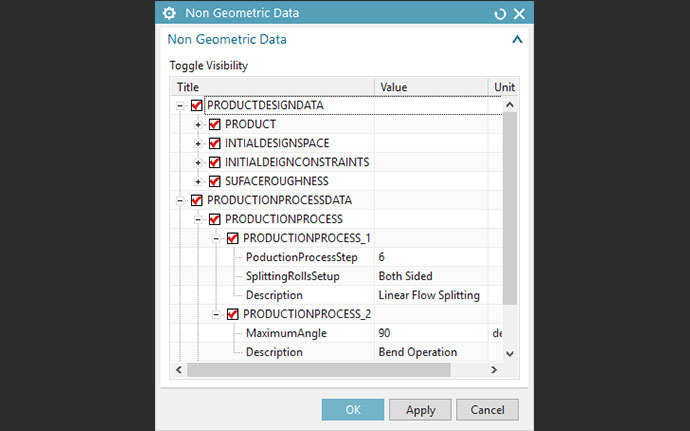Select the SplittingRollsSetup row
690x431 pixels.
pyautogui.click(x=337, y=276)
